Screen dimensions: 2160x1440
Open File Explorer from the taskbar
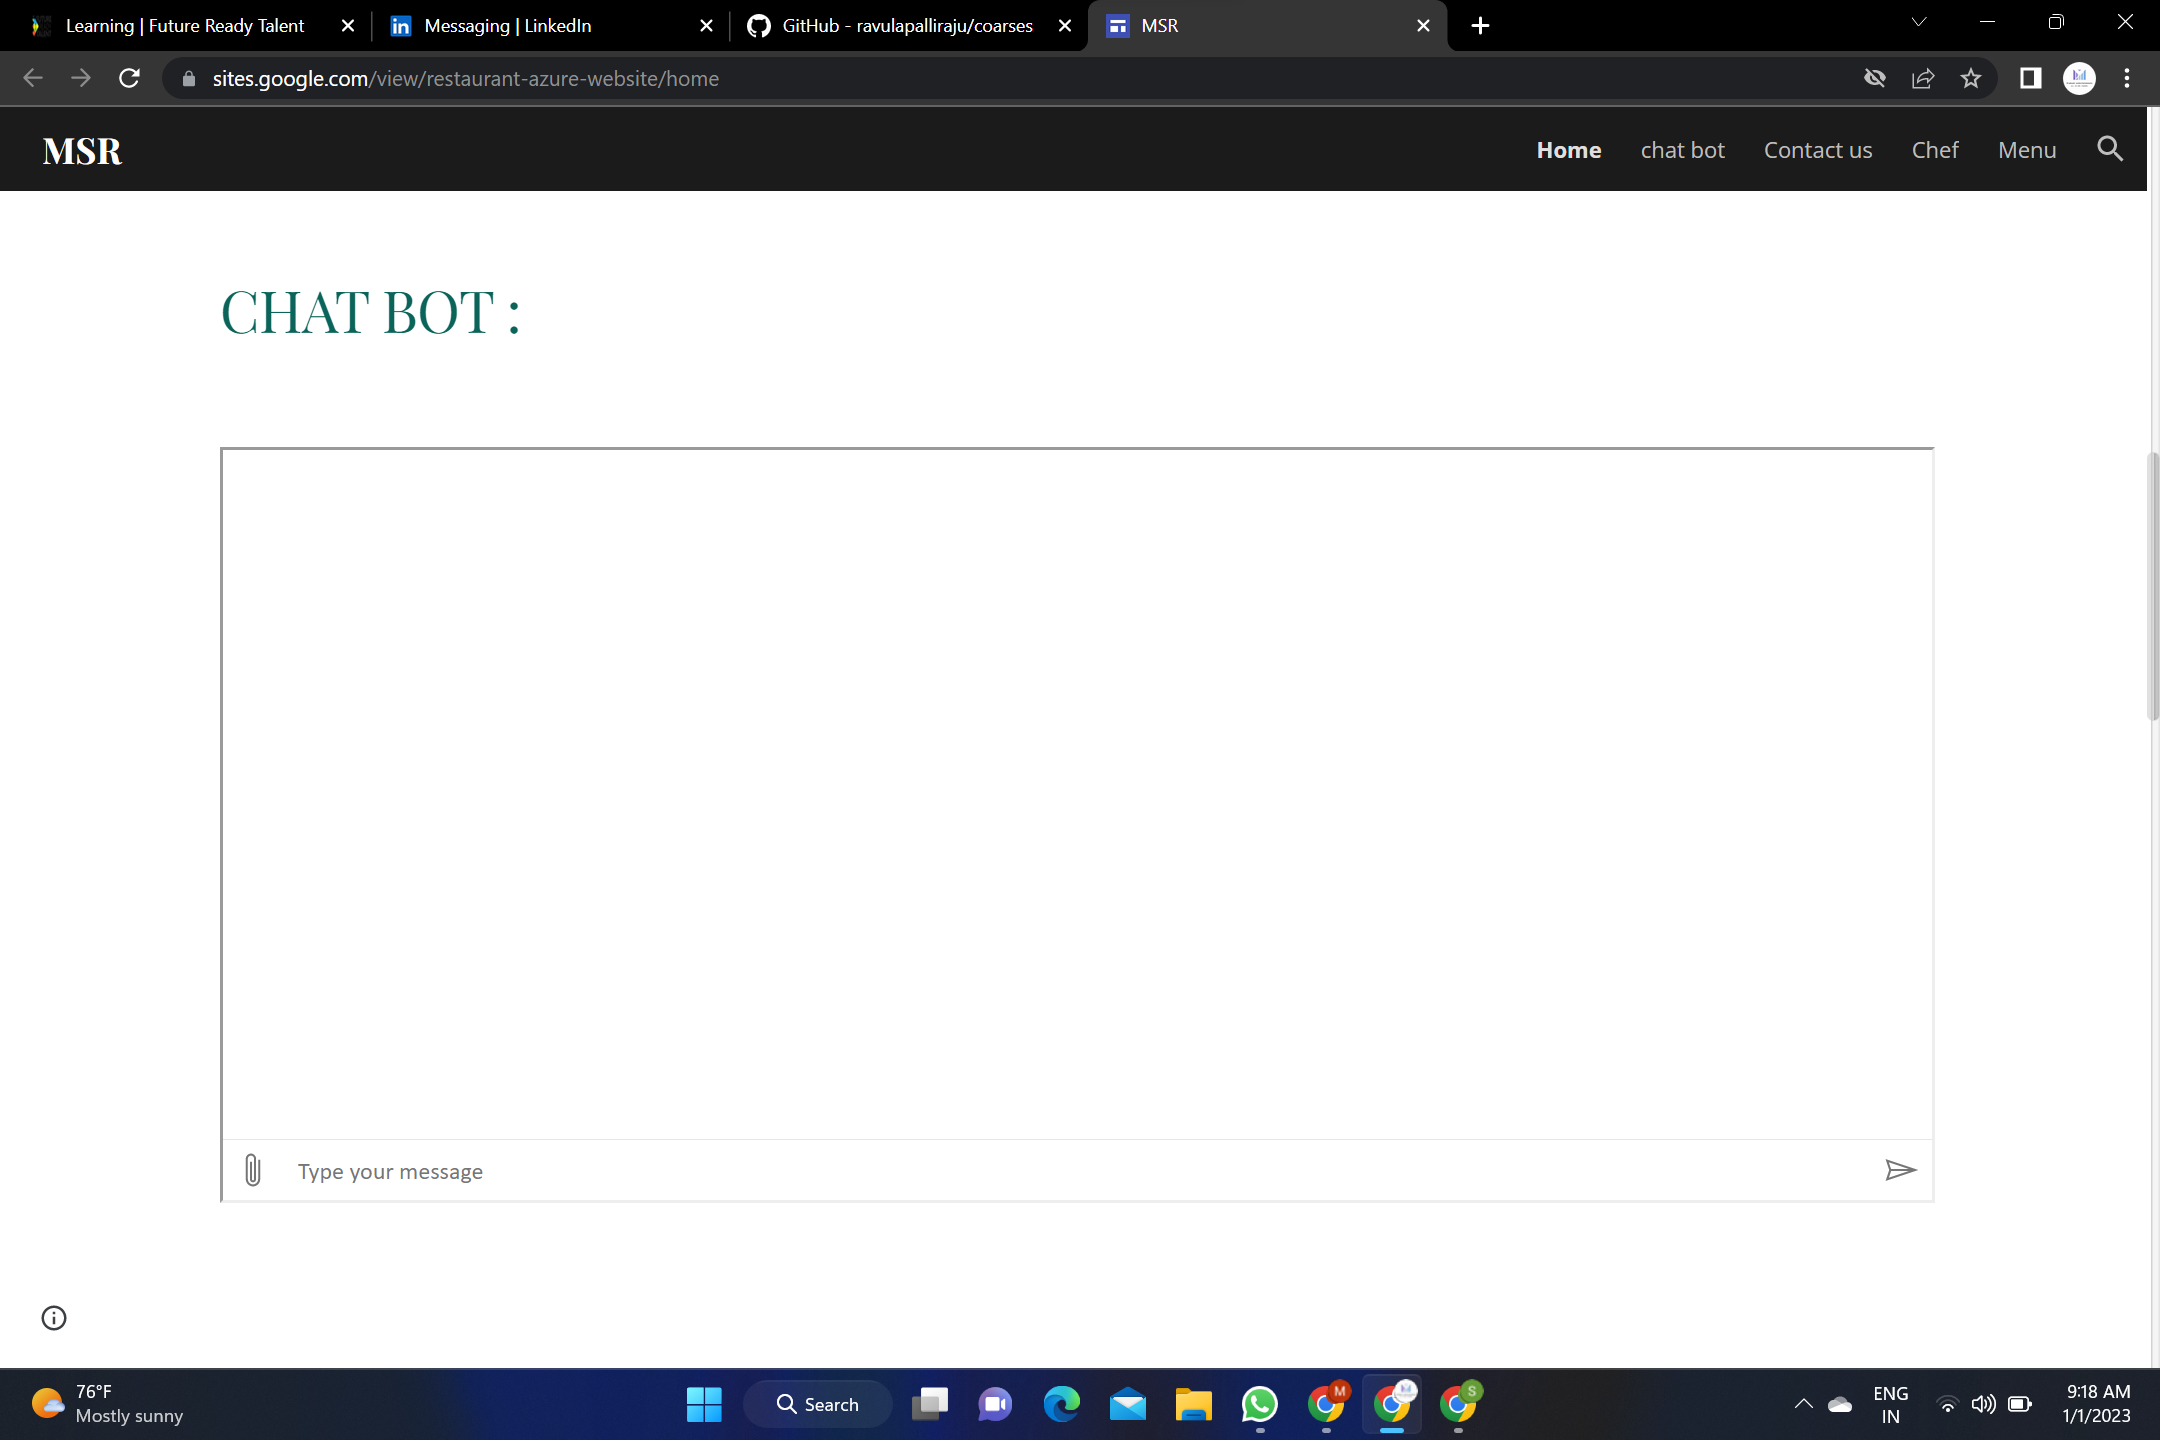click(x=1193, y=1404)
